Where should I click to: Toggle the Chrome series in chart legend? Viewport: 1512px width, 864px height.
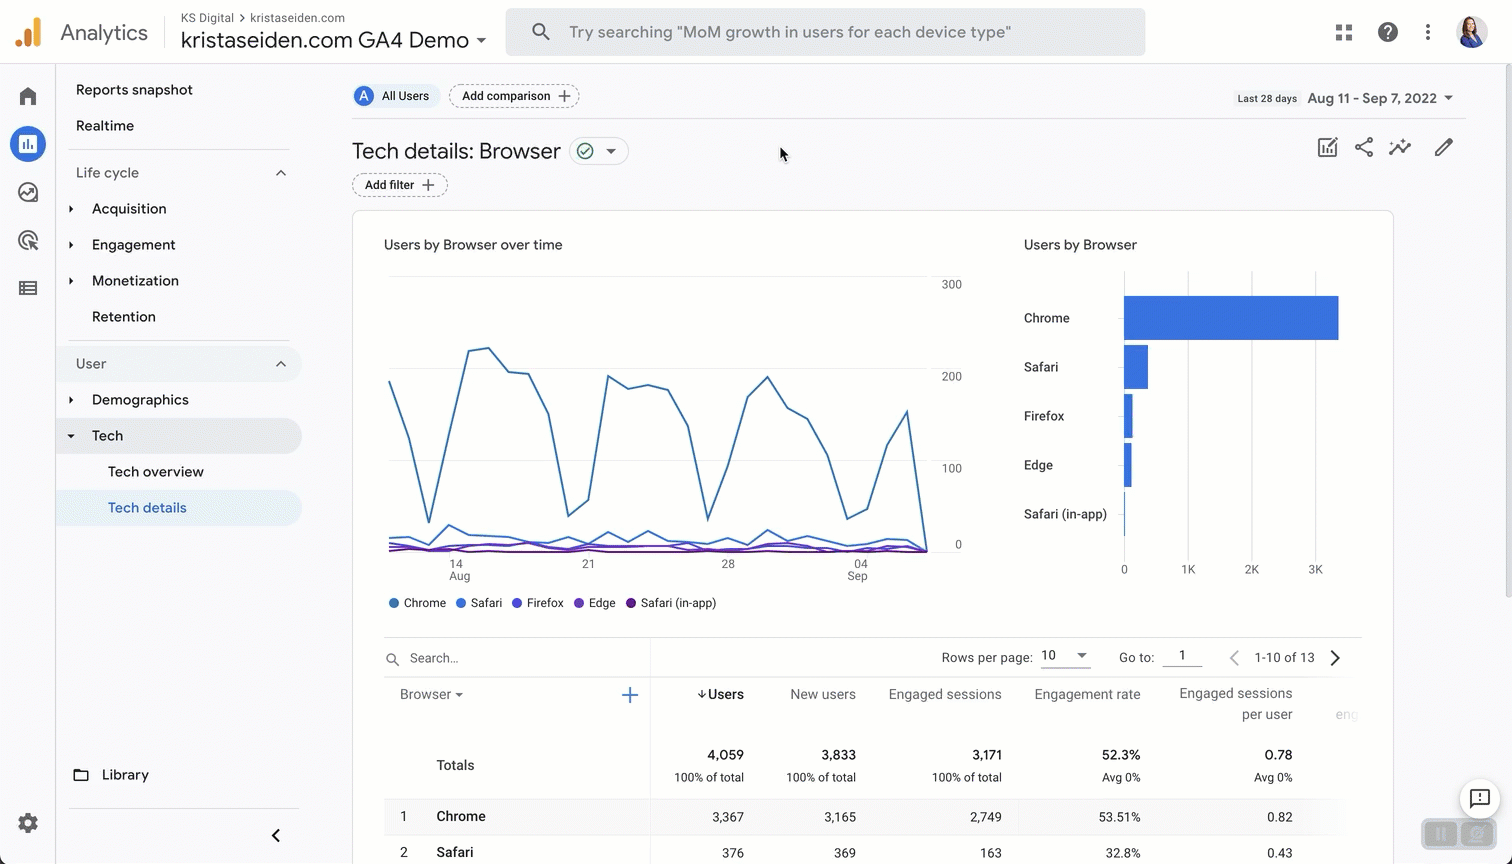[417, 603]
